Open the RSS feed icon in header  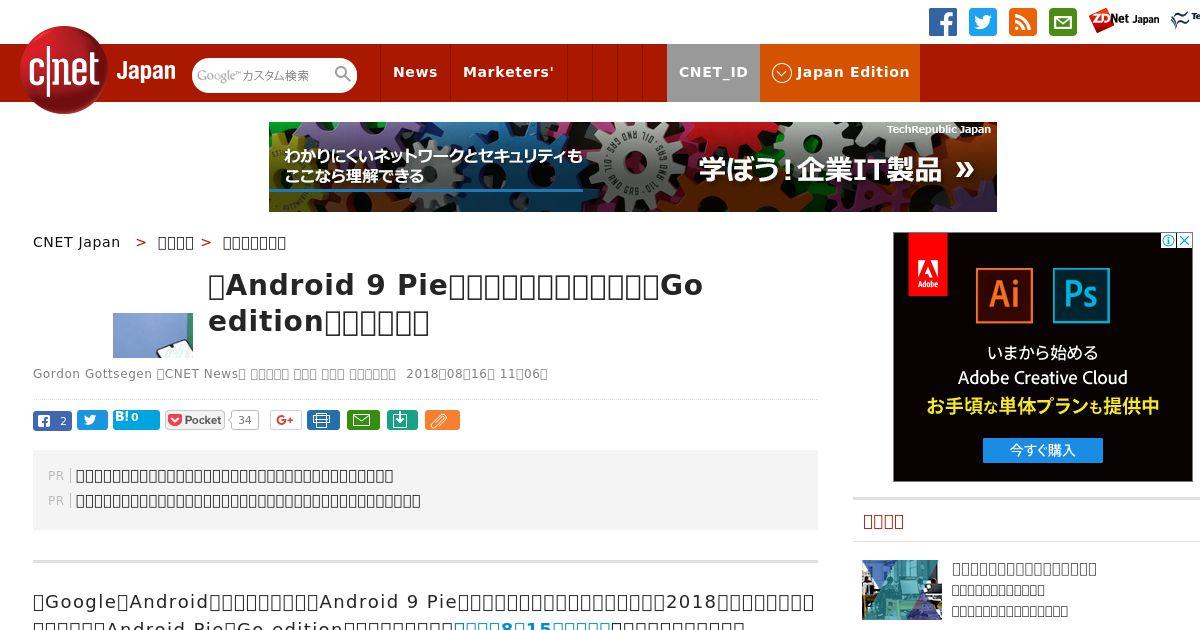point(1023,22)
